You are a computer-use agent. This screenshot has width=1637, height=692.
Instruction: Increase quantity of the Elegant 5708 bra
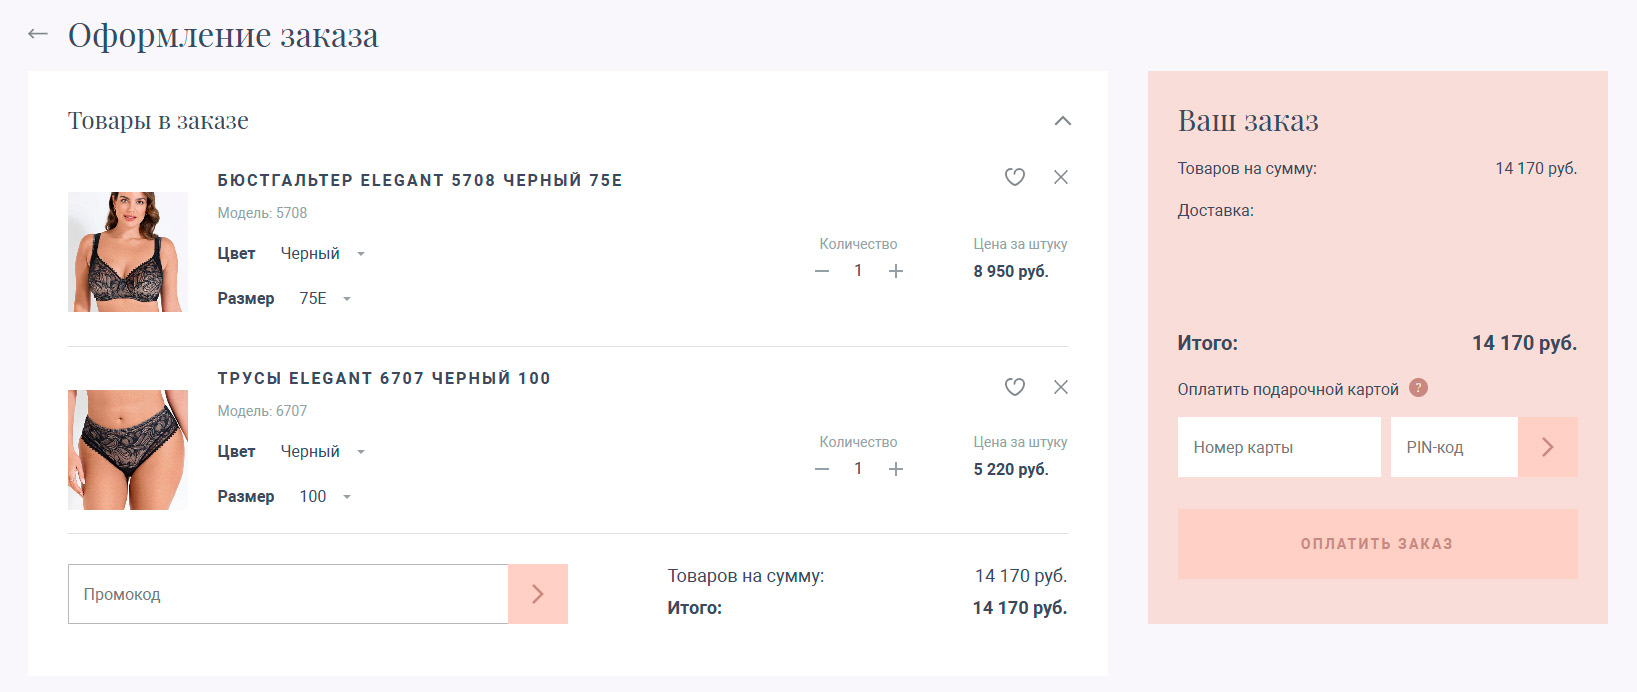[896, 271]
